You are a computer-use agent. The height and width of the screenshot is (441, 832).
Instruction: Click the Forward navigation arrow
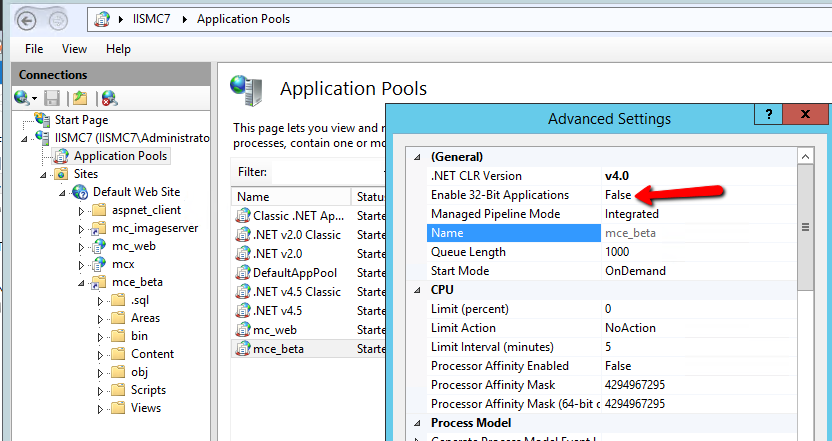[58, 20]
